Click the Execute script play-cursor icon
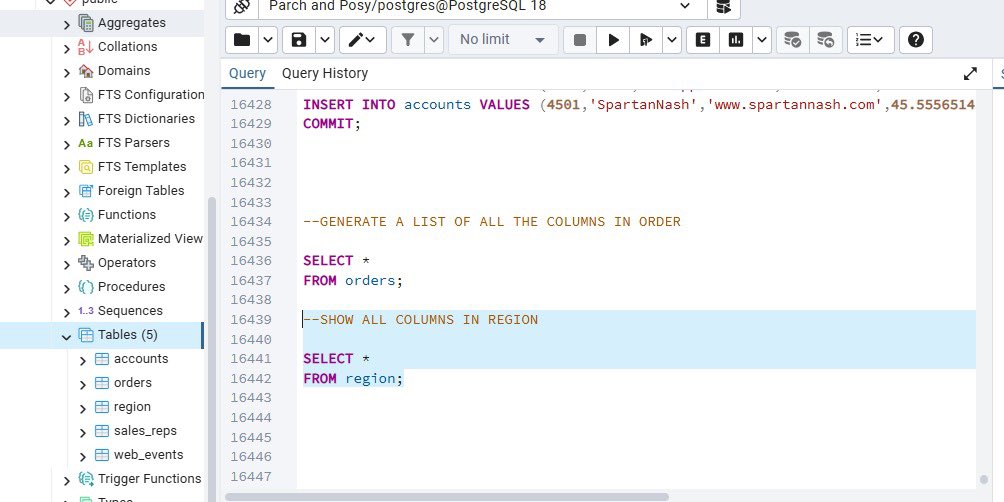This screenshot has width=1004, height=502. [645, 40]
